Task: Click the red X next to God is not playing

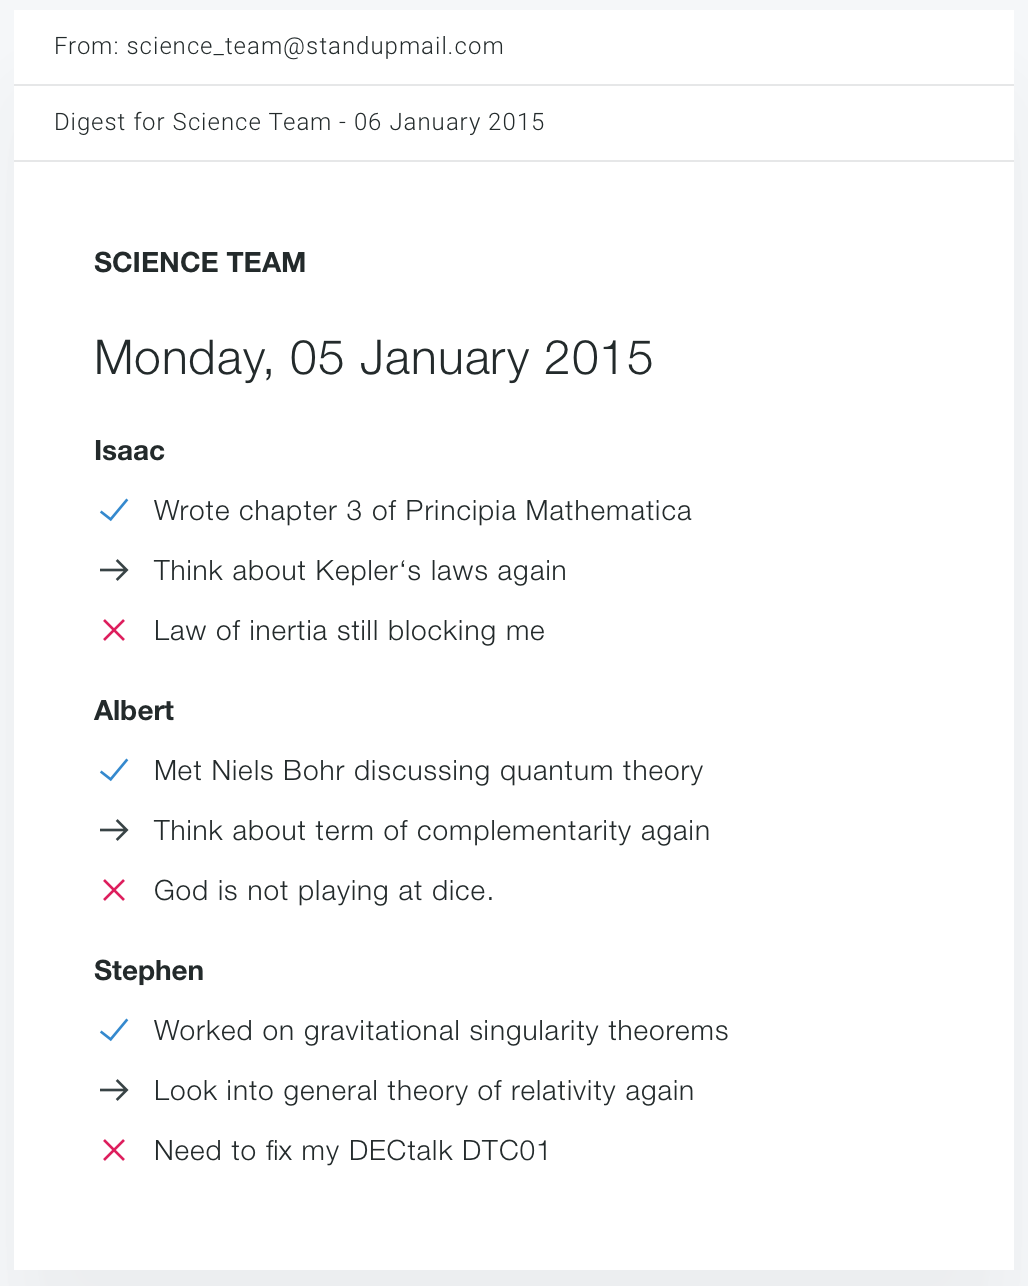Action: tap(114, 891)
